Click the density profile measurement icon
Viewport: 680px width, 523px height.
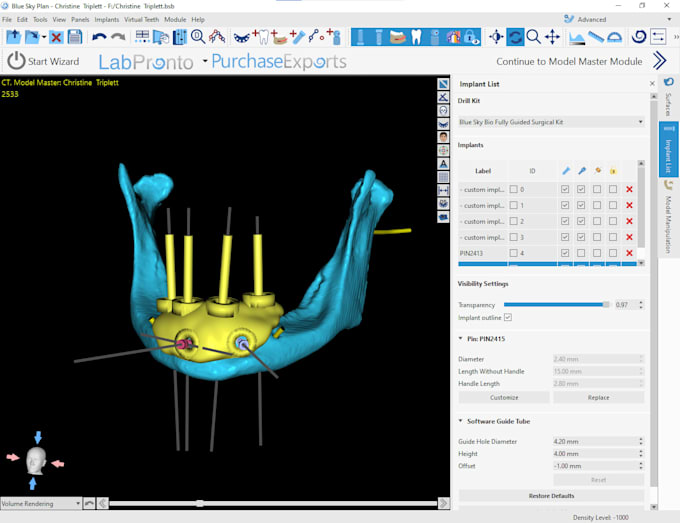coord(577,37)
